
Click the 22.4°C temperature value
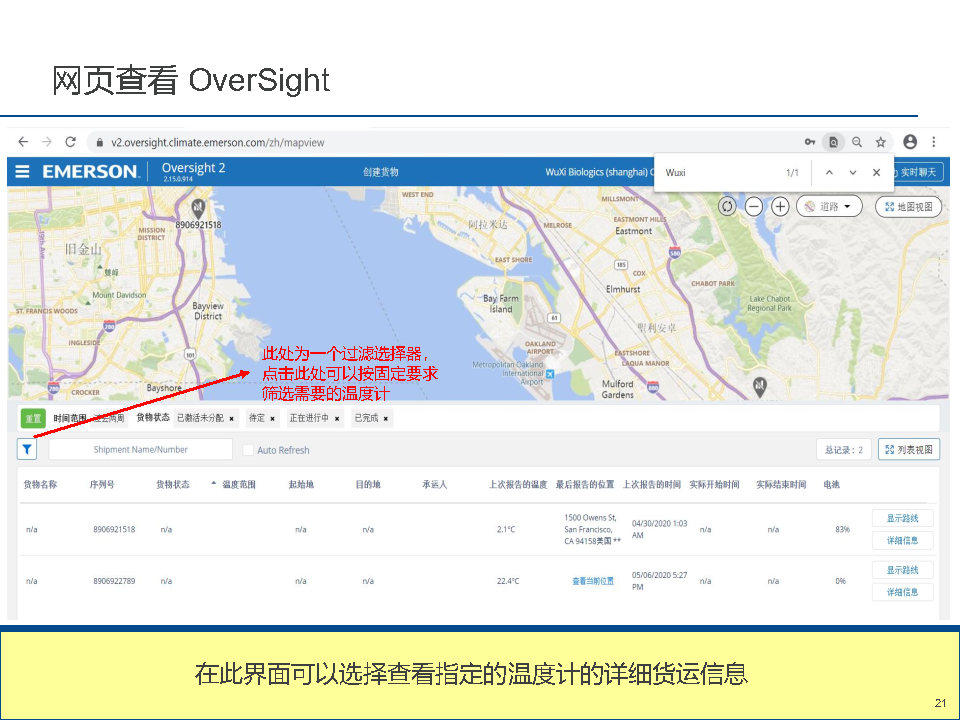(508, 581)
